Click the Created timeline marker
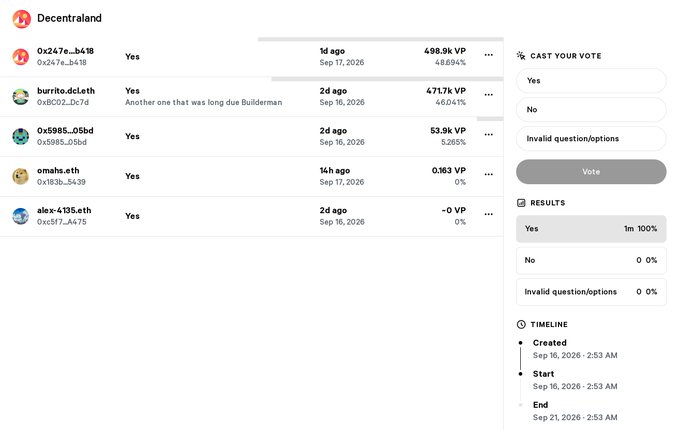The width and height of the screenshot is (679, 430). [x=521, y=343]
